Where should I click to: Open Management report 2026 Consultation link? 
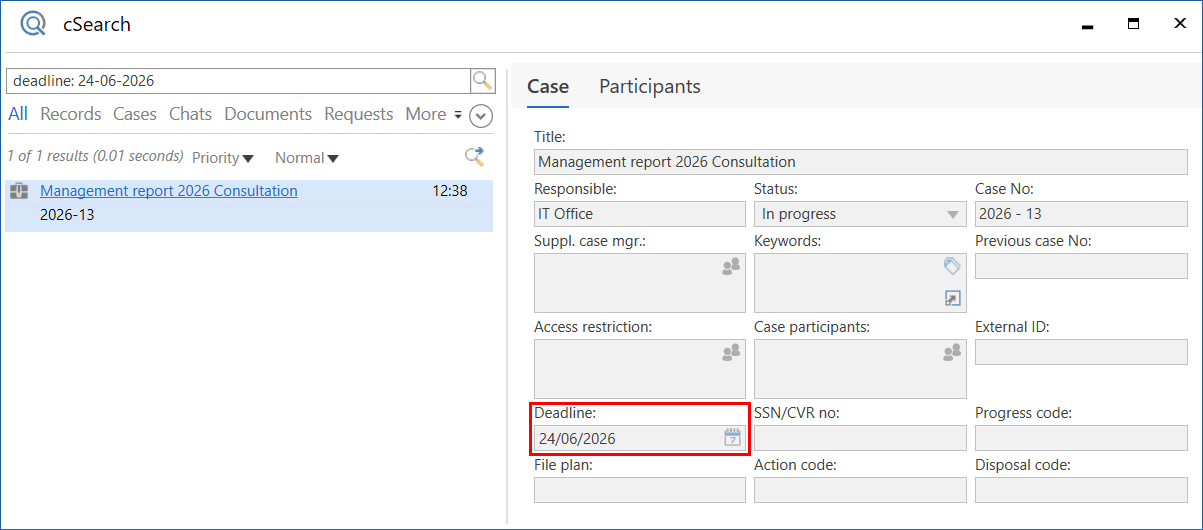pos(168,191)
